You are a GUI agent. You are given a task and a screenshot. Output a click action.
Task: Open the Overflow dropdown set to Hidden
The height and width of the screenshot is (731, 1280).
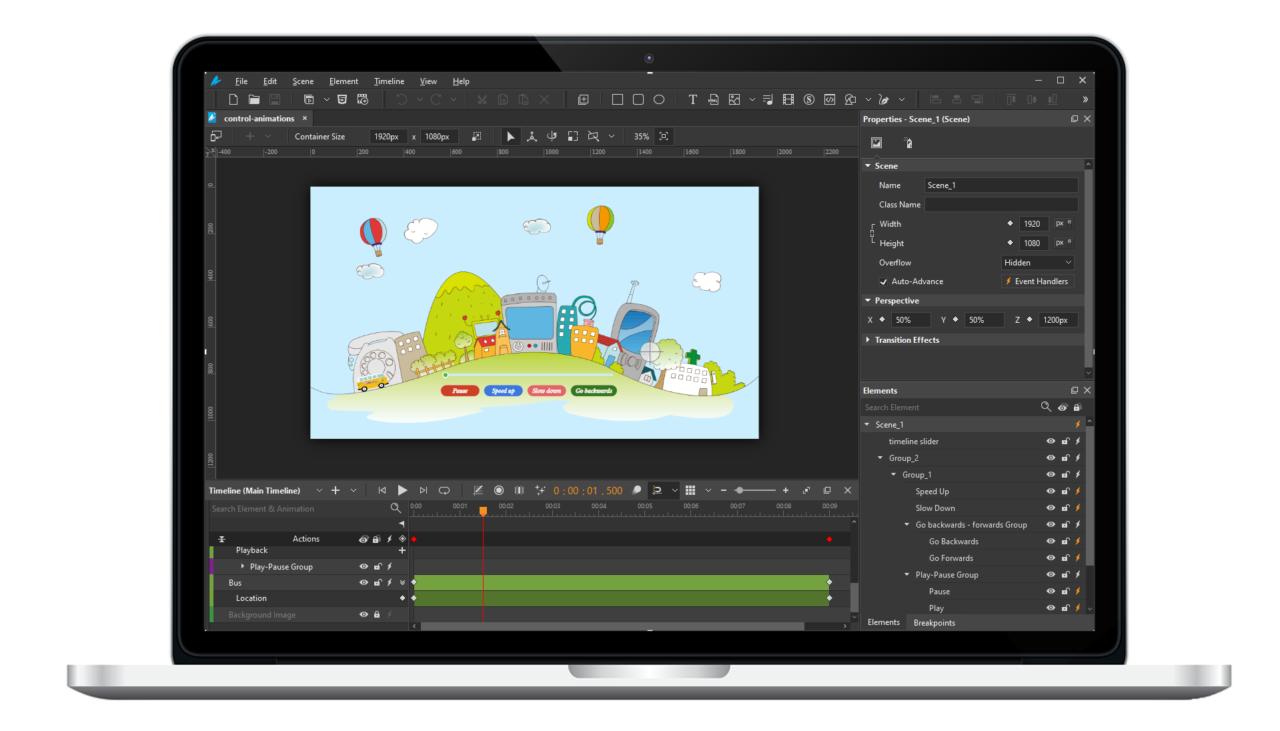[x=1037, y=262]
